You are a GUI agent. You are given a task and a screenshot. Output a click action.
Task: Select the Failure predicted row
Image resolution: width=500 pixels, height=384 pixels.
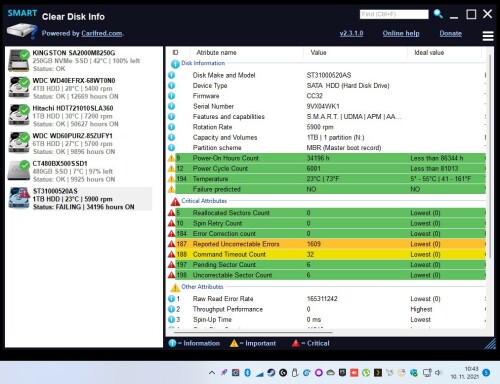[x=327, y=189]
